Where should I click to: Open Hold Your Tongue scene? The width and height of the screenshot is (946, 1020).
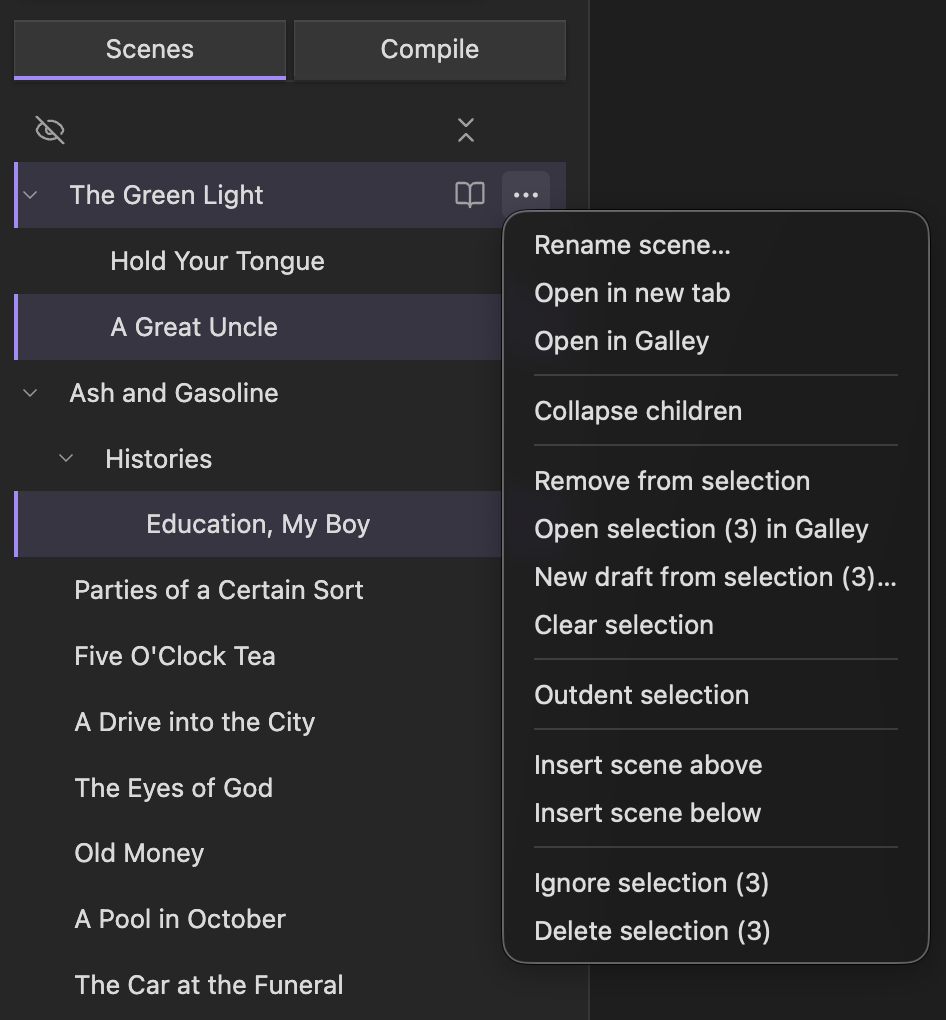(x=217, y=261)
